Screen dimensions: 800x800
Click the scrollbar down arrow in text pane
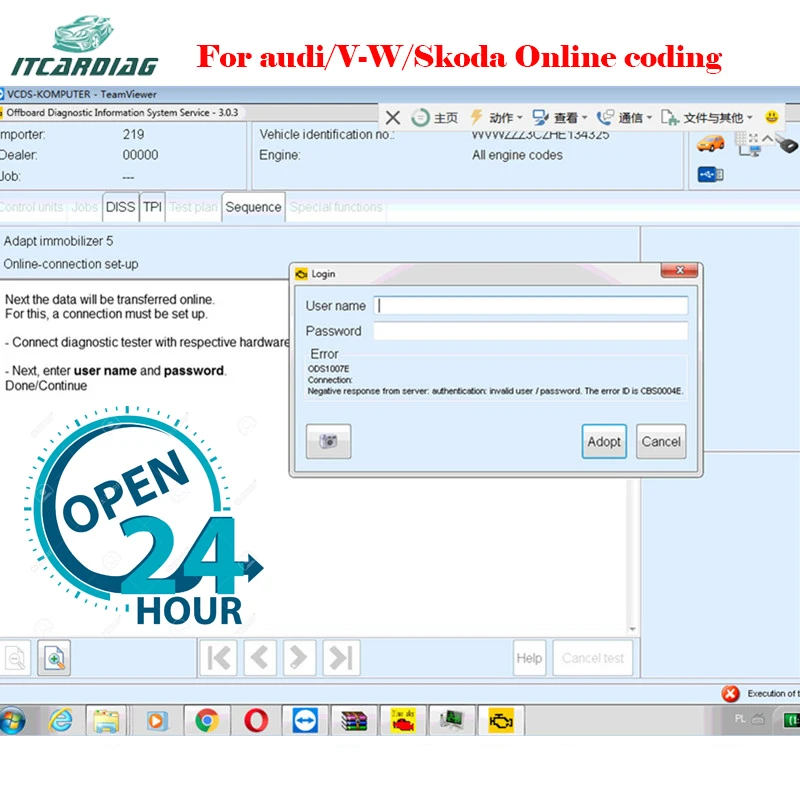tap(633, 630)
